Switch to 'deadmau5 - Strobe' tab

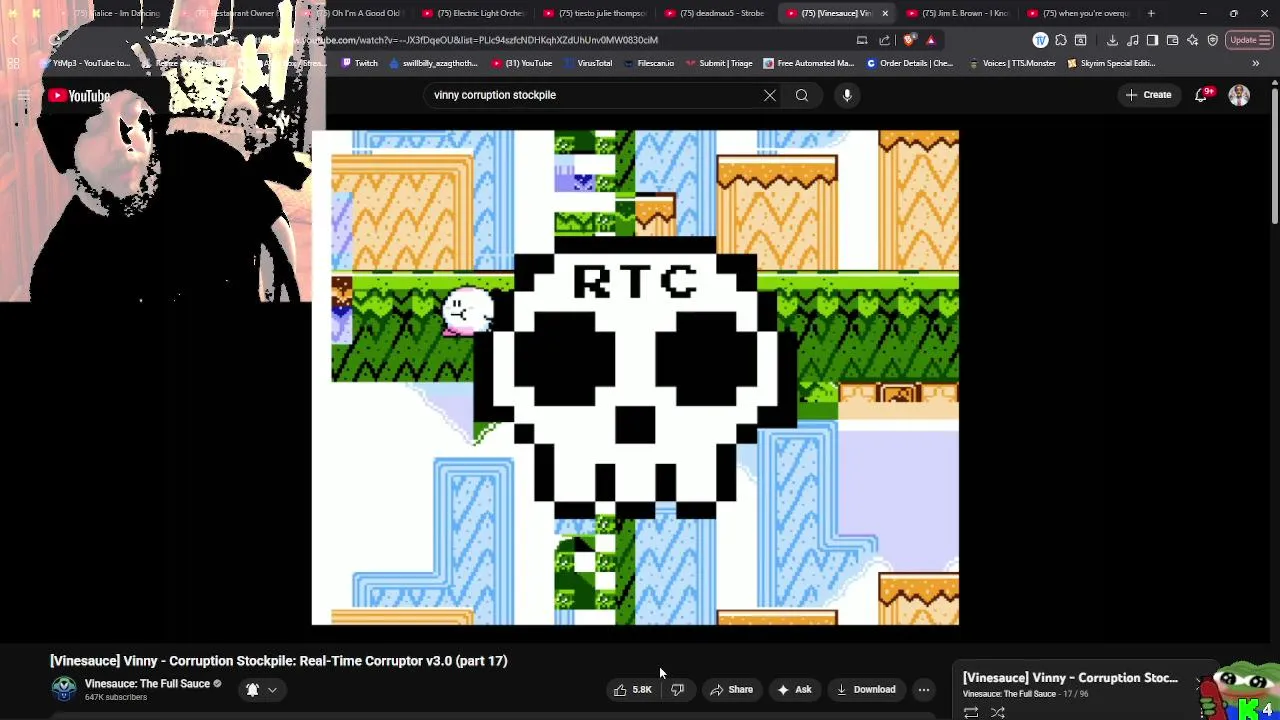point(715,13)
